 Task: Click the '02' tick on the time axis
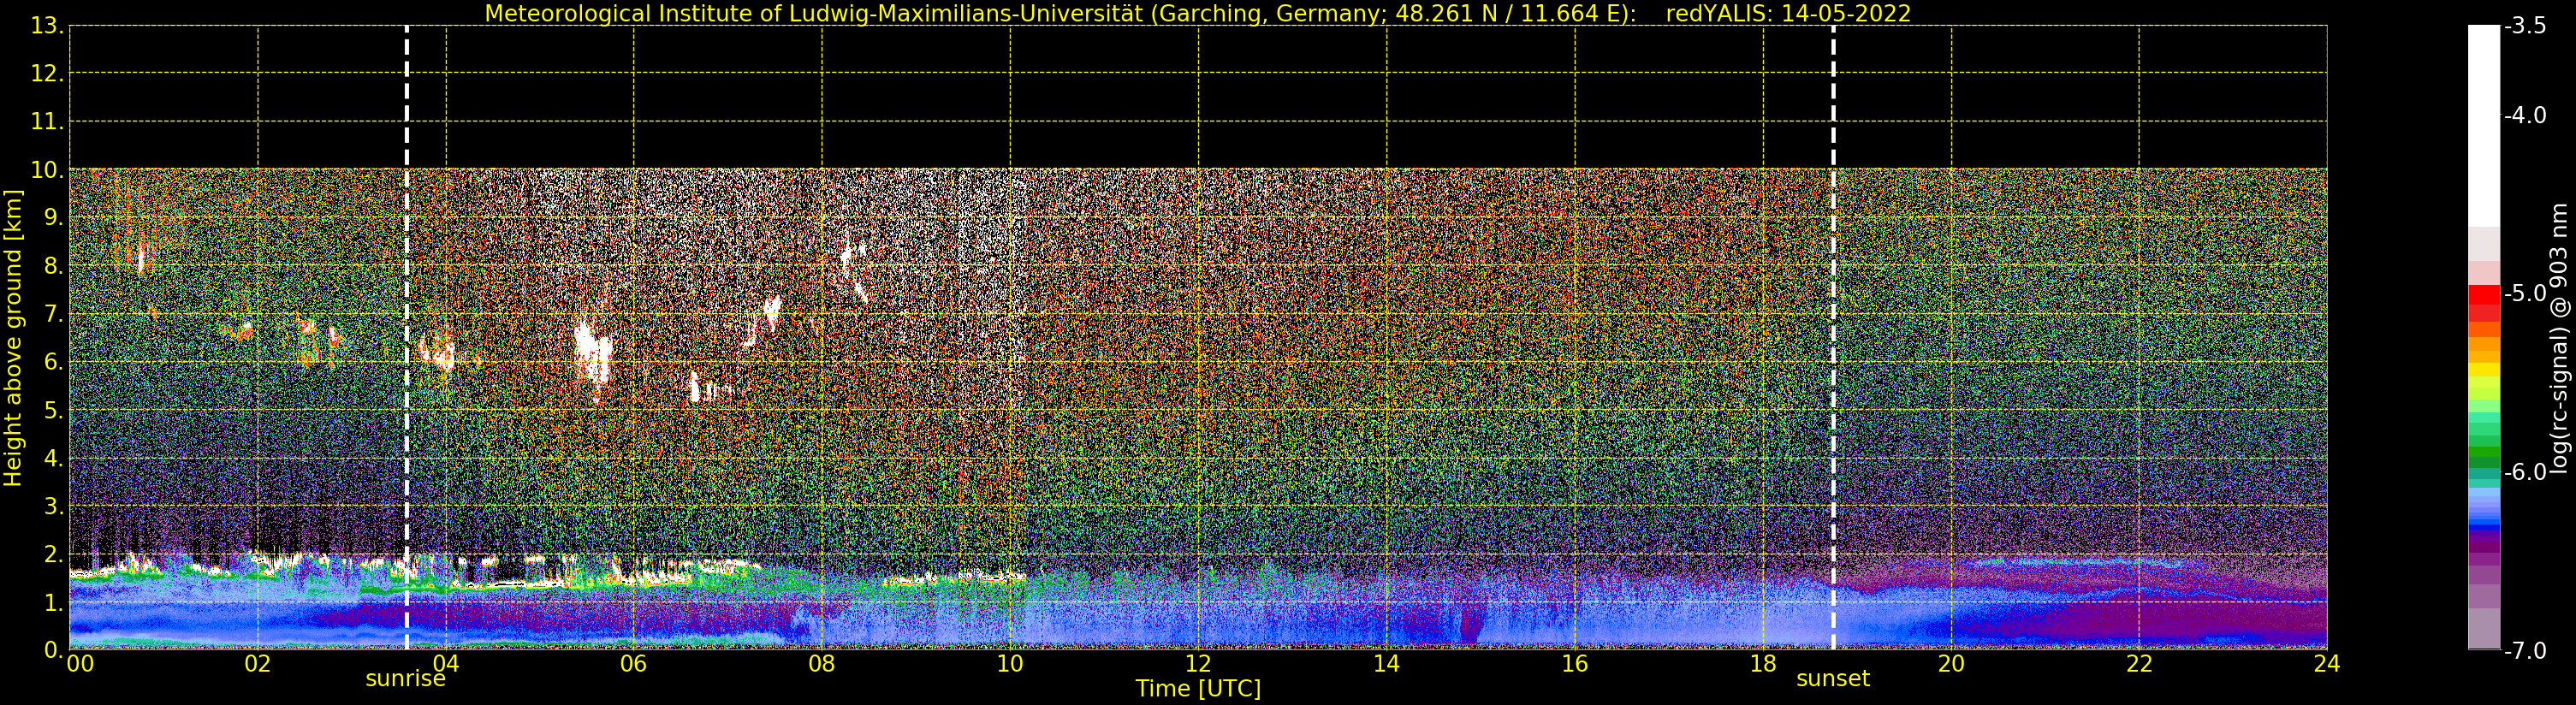[257, 664]
